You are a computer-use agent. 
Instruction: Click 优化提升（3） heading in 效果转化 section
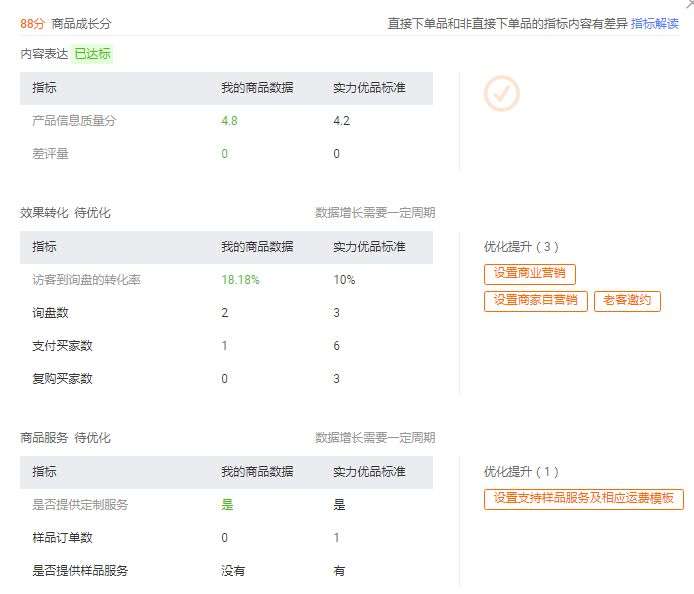click(x=522, y=247)
